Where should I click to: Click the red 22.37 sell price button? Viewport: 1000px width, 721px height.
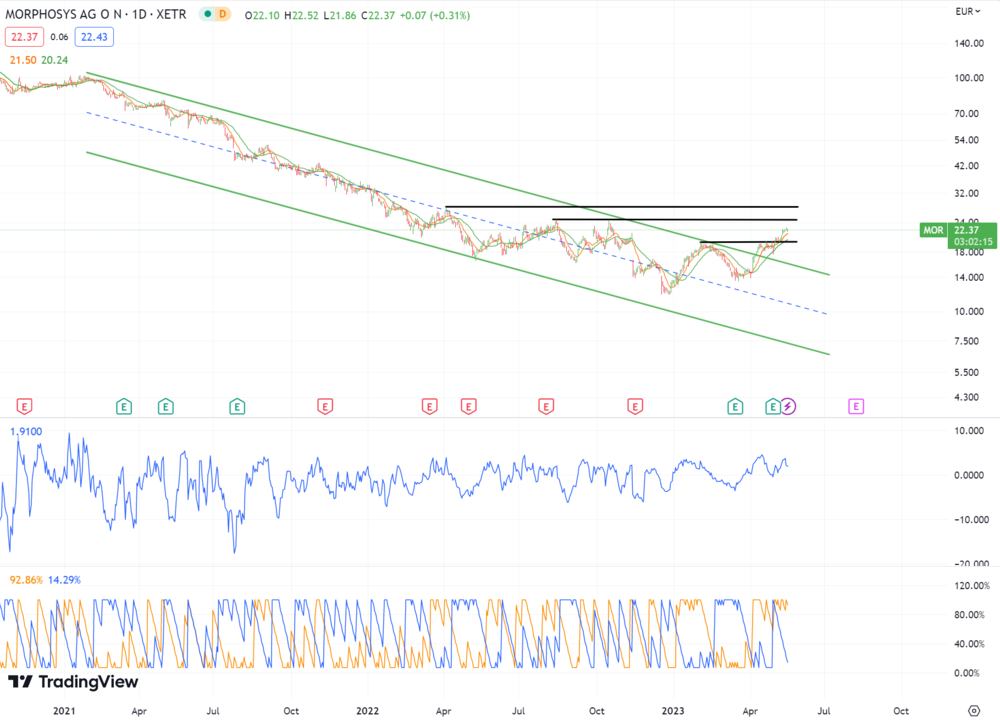[x=24, y=37]
